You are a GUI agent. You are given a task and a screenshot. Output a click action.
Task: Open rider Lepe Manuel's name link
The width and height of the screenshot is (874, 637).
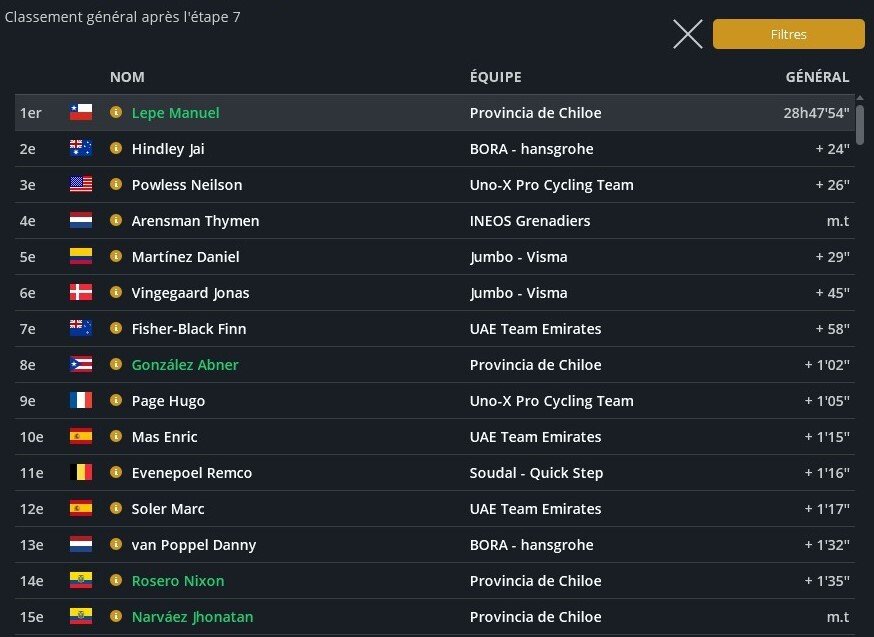click(x=175, y=113)
